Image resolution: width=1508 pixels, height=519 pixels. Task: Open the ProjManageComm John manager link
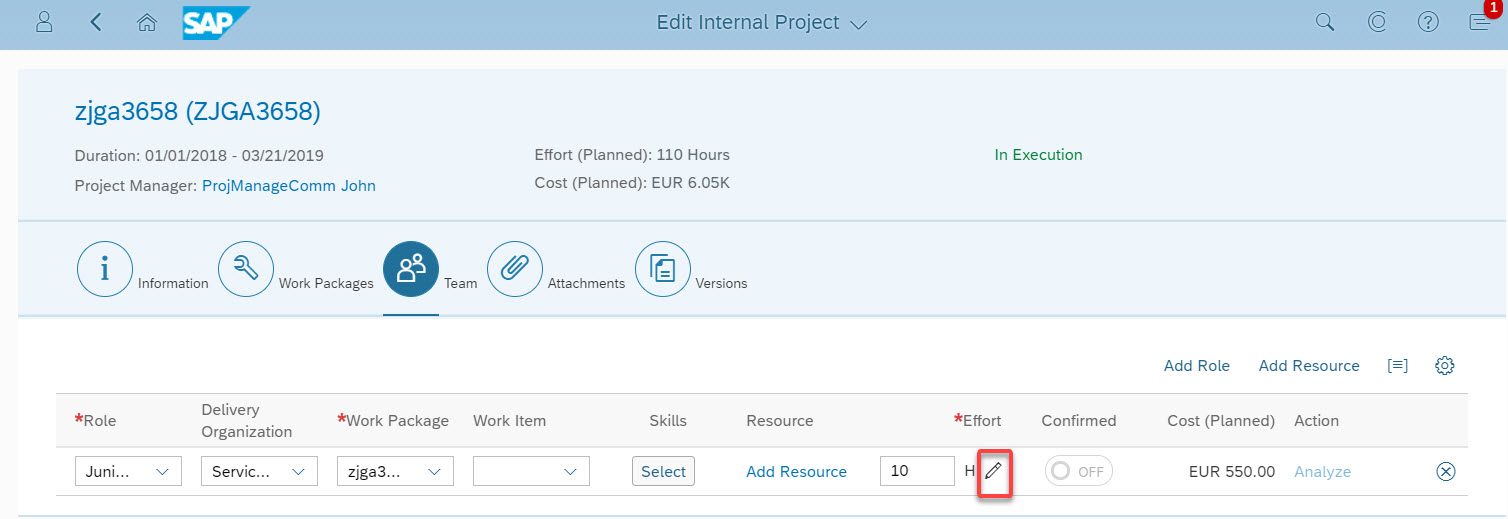(289, 186)
